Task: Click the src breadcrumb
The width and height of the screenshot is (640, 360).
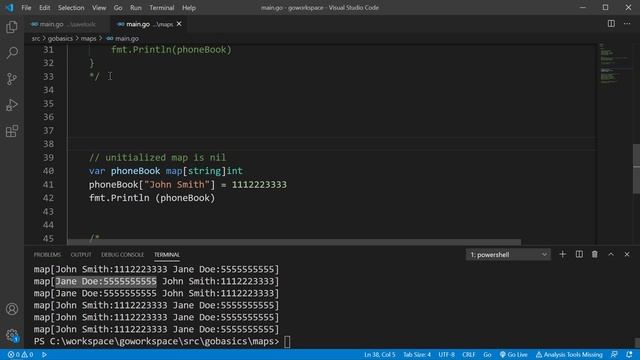Action: [x=36, y=38]
